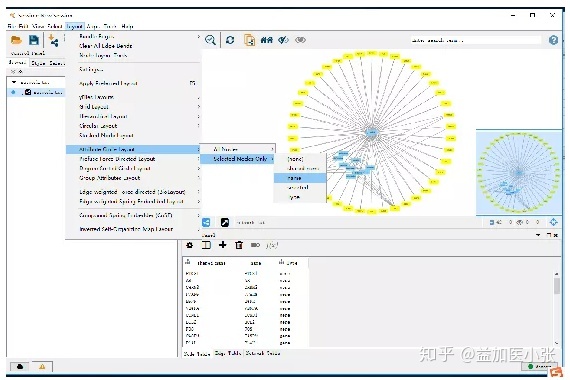Choose Settings in Layout menu

(91, 69)
